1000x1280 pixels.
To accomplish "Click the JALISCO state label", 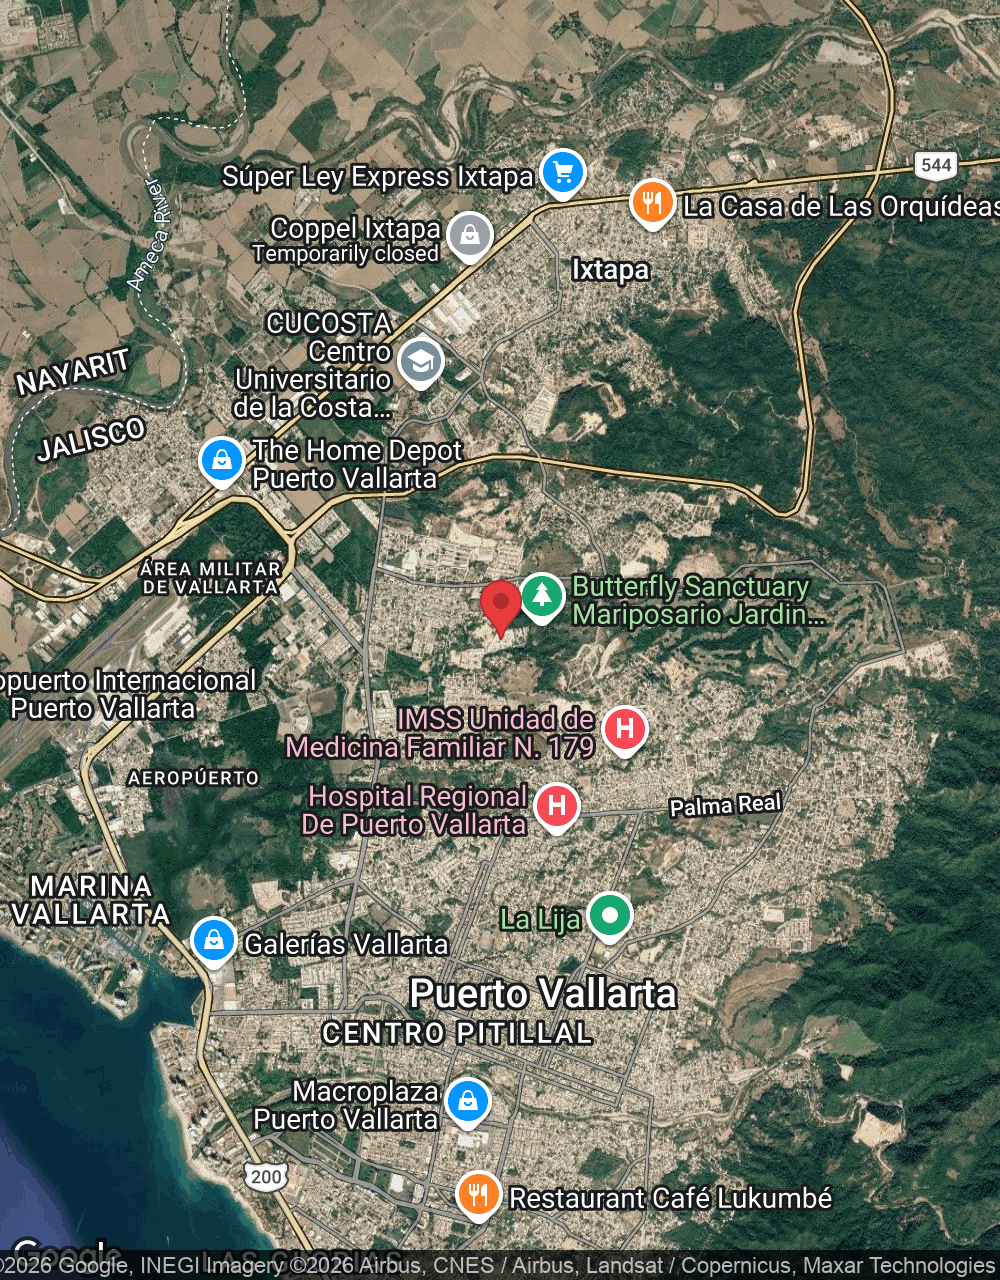I will click(x=91, y=440).
